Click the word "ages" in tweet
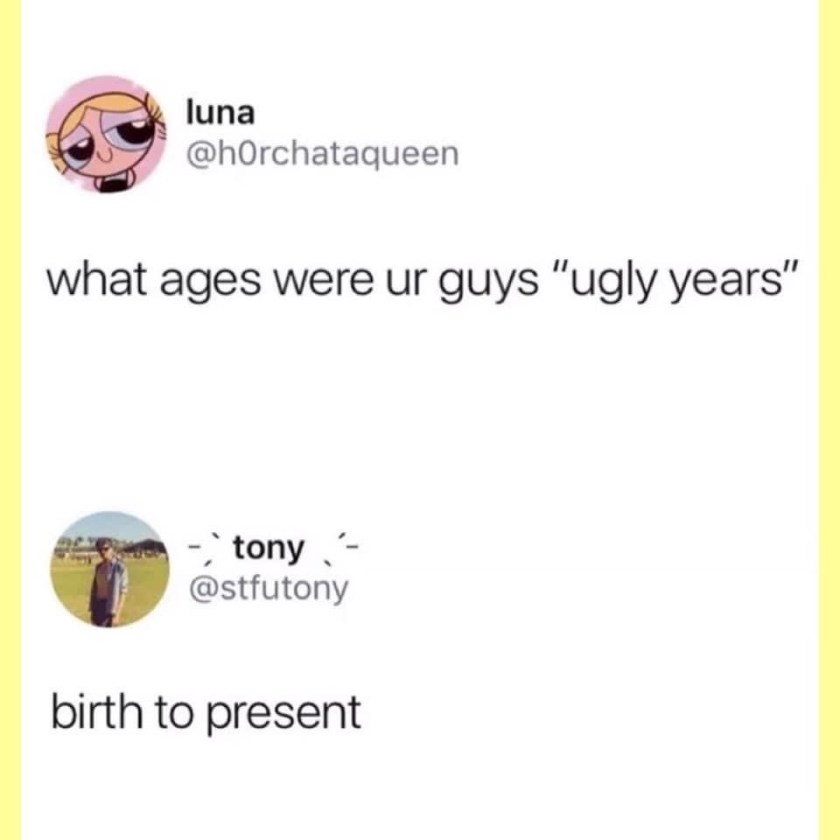Viewport: 840px width, 840px height. pos(211,284)
